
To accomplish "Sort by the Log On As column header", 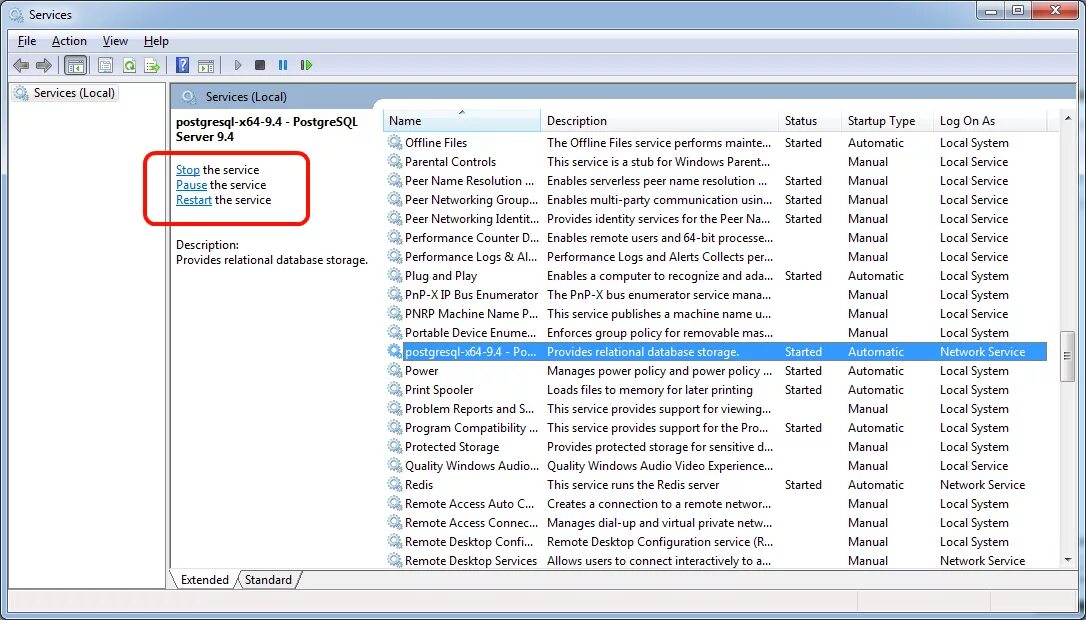I will [x=990, y=121].
